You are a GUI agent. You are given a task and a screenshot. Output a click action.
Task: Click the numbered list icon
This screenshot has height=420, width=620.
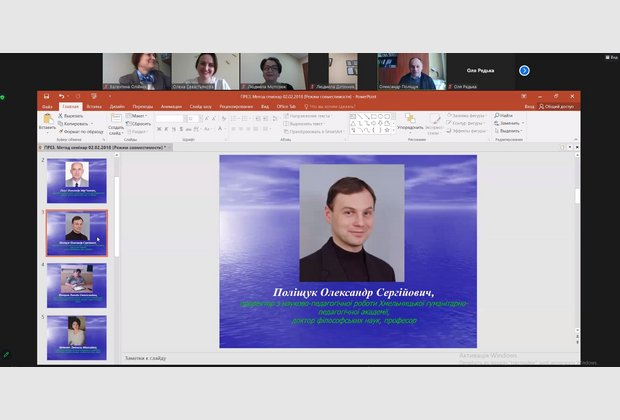[x=246, y=119]
